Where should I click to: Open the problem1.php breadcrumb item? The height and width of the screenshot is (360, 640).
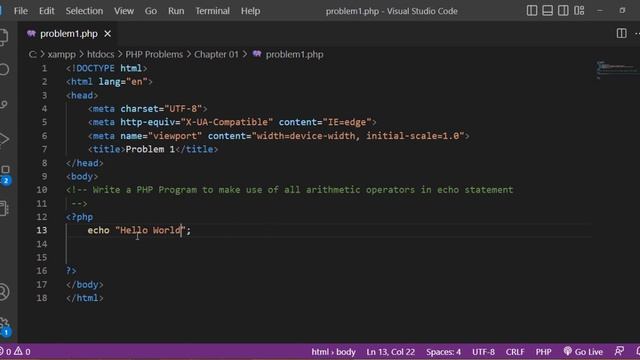point(288,54)
